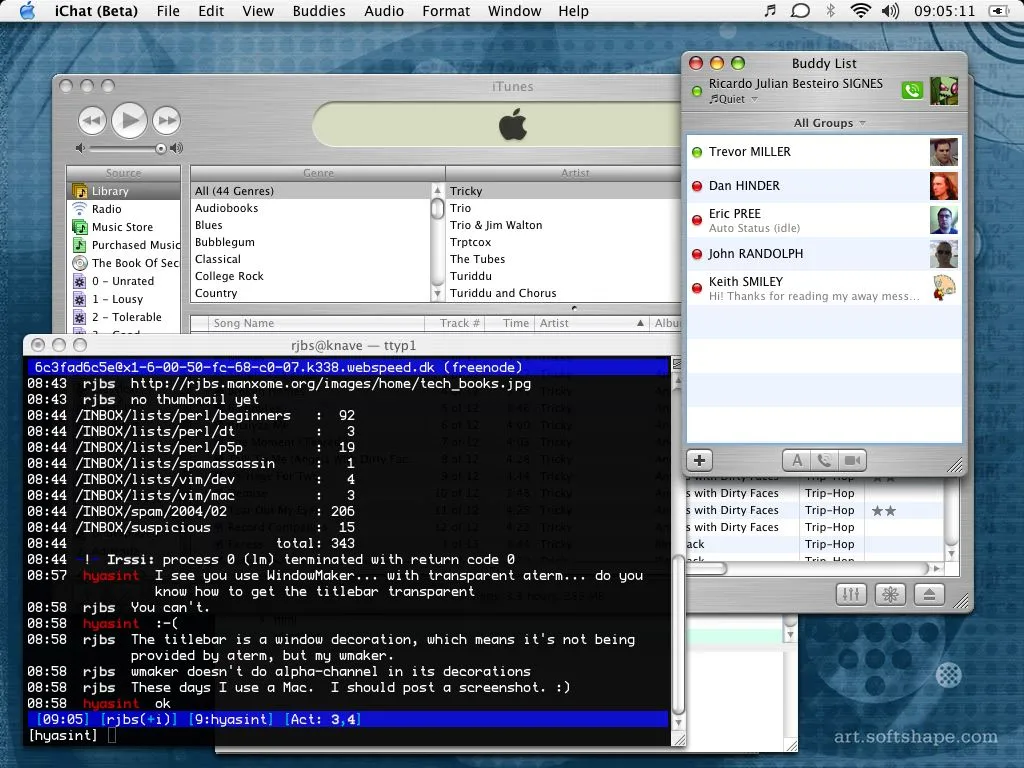This screenshot has width=1024, height=768.
Task: Select the Country genre
Action: coord(311,293)
